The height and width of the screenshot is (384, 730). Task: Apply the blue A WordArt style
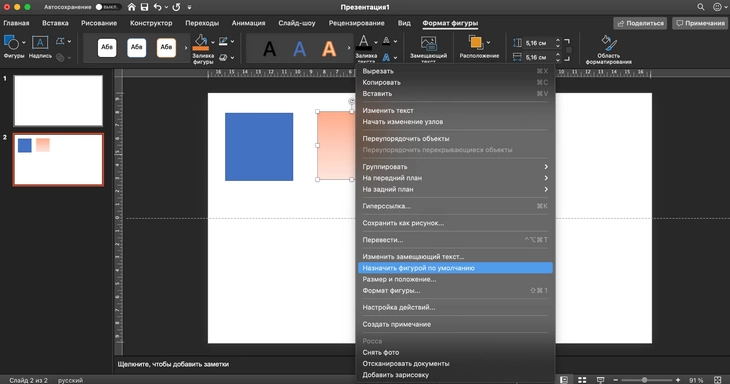[x=299, y=48]
